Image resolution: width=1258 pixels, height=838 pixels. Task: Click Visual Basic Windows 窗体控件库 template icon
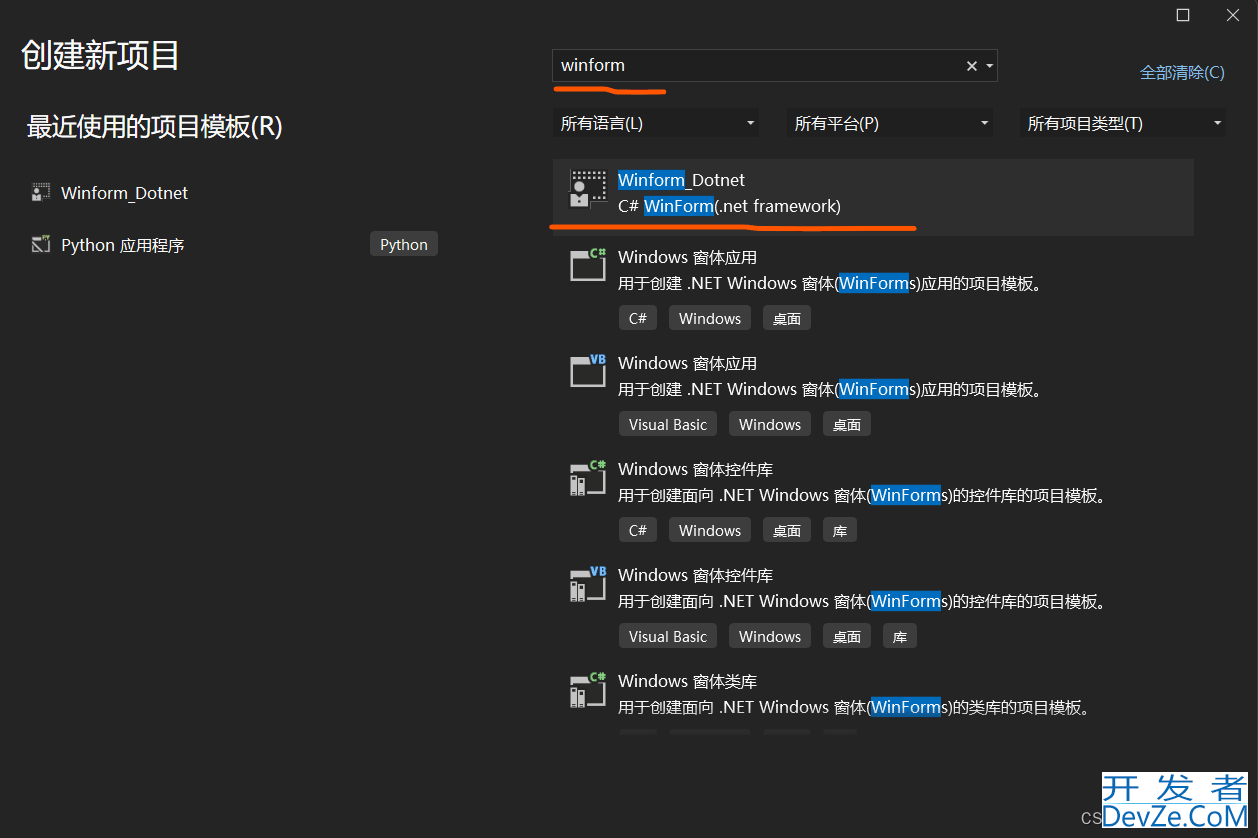[588, 584]
